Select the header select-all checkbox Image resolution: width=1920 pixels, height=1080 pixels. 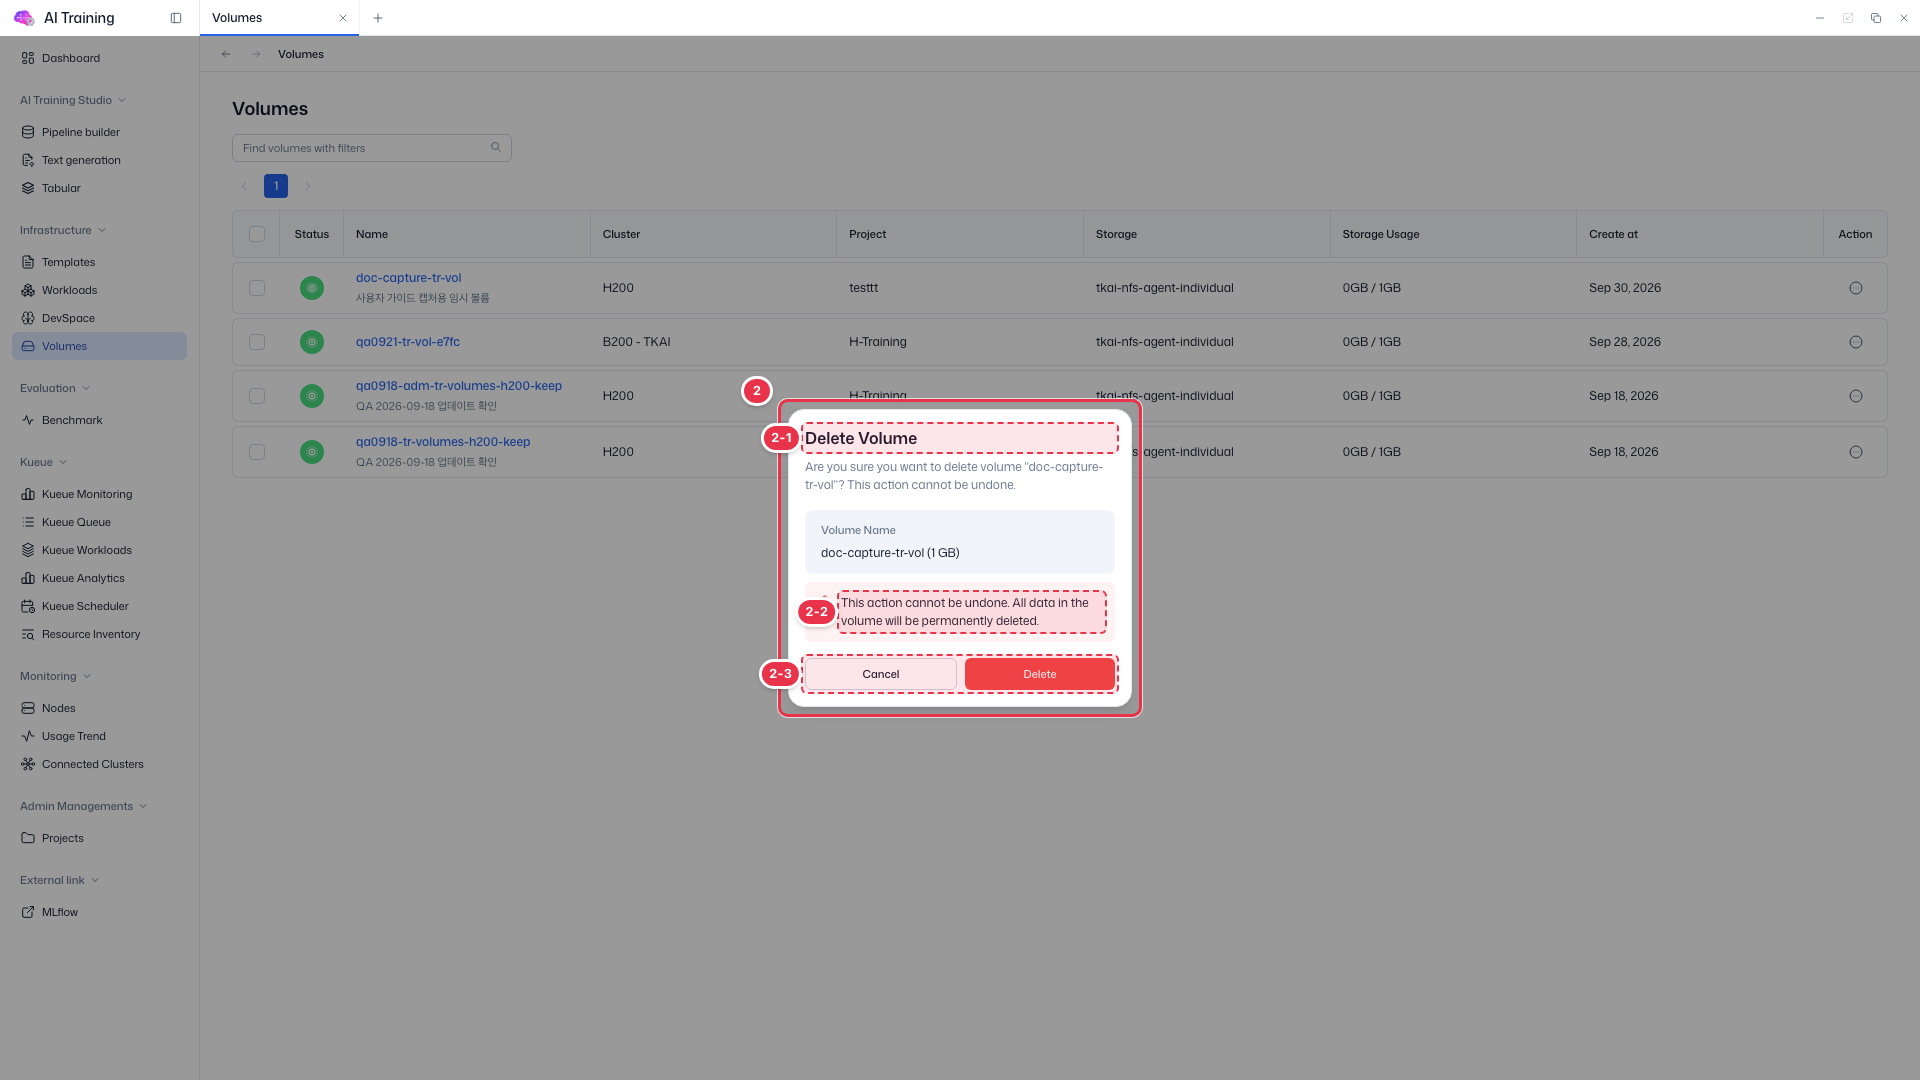(x=257, y=234)
